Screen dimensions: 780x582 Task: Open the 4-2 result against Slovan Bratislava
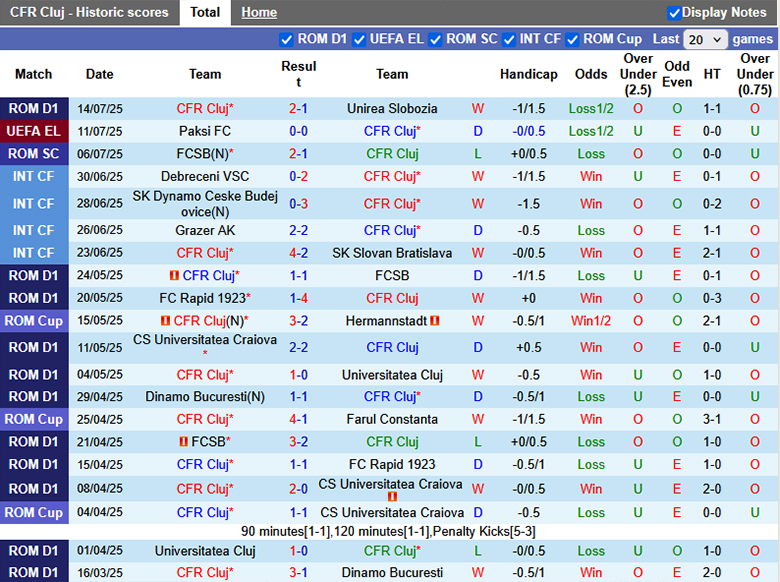(298, 253)
